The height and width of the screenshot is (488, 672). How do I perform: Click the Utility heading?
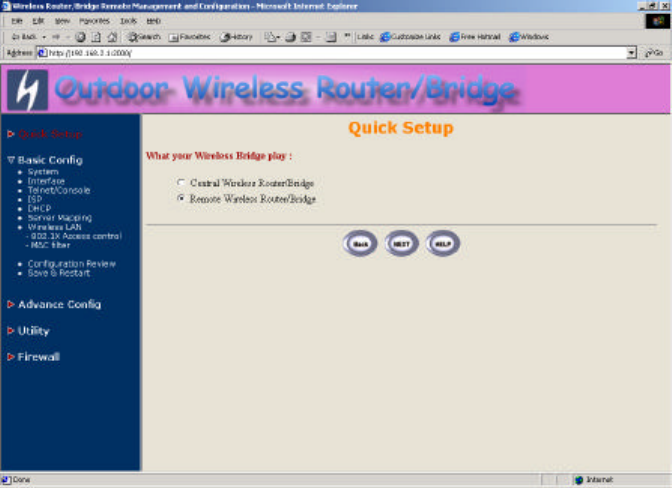click(x=33, y=331)
